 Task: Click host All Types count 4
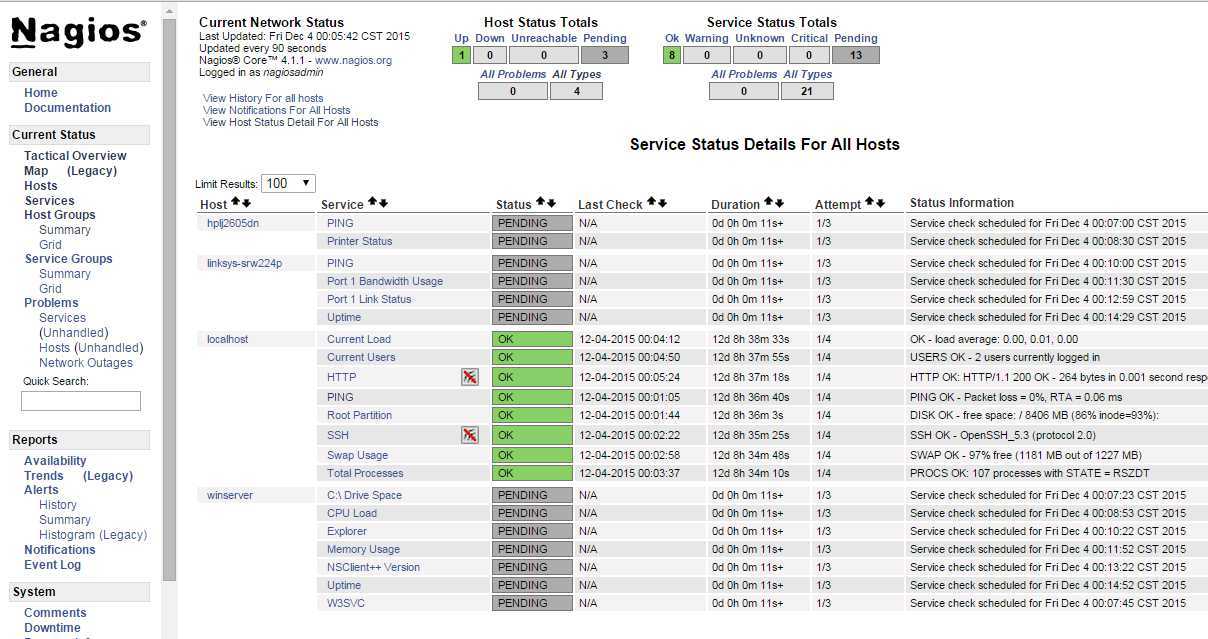tap(576, 91)
